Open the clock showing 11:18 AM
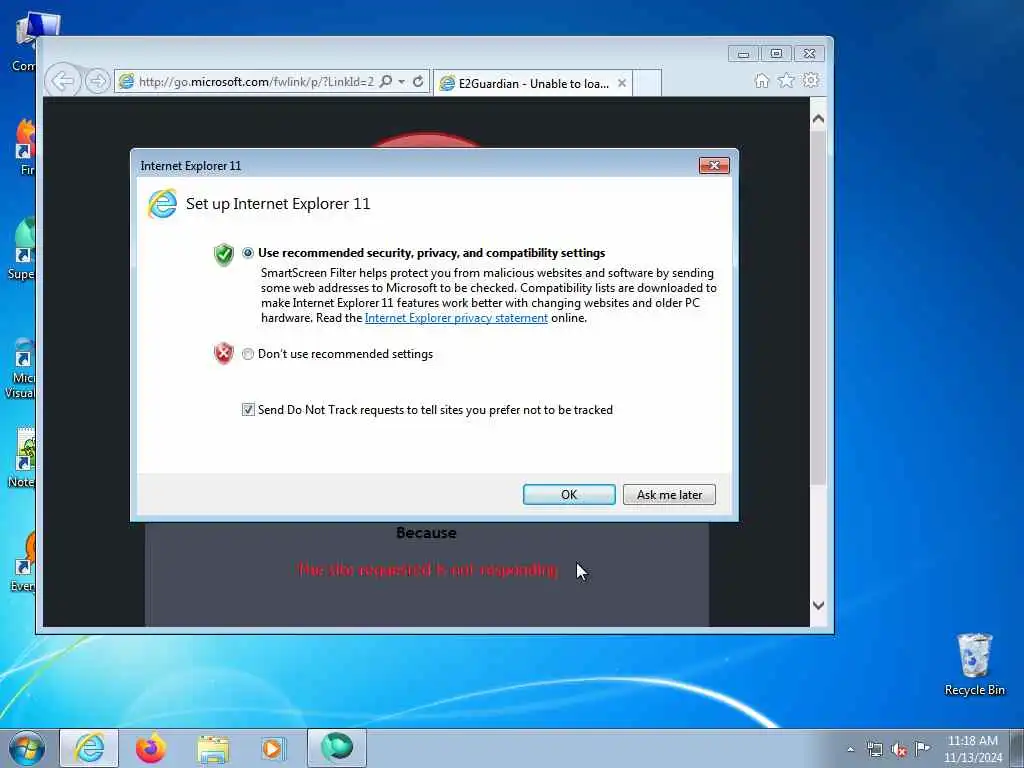This screenshot has width=1024, height=768. tap(972, 749)
